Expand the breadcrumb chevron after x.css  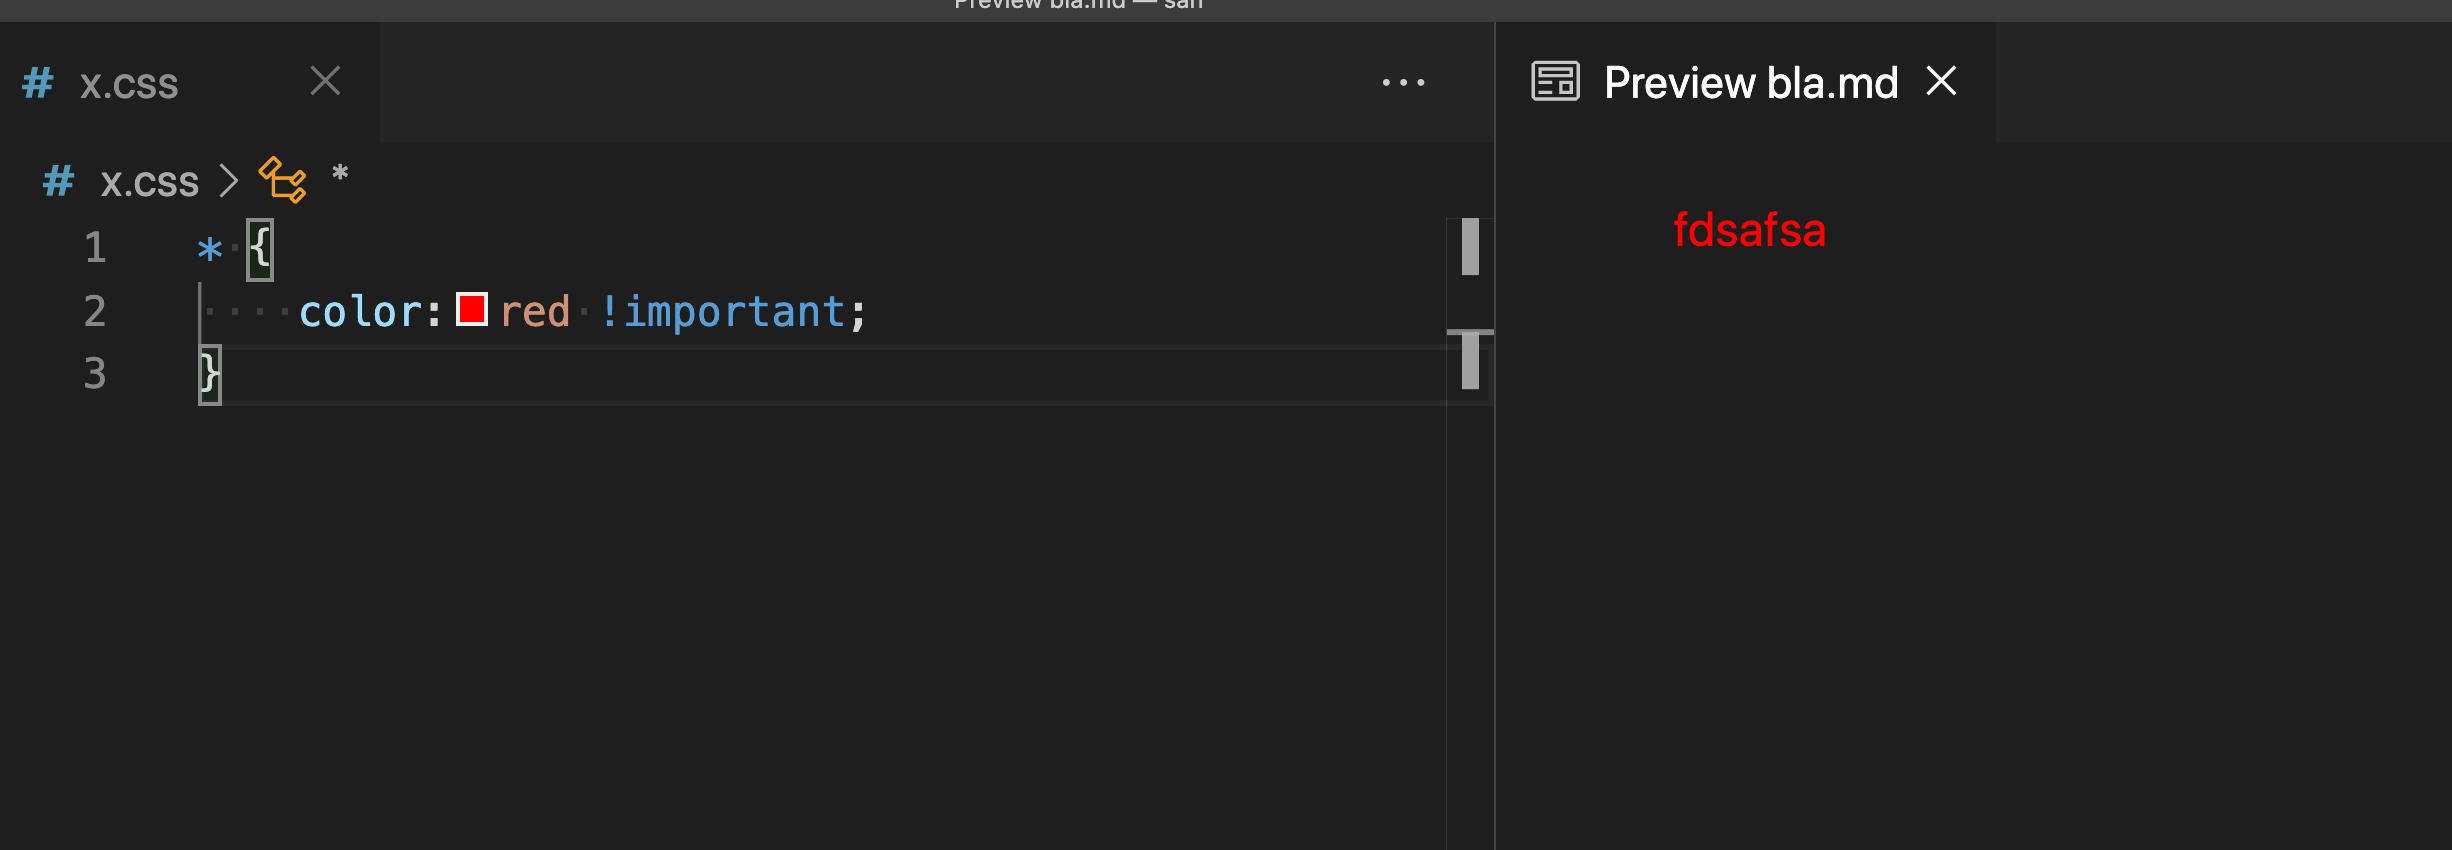231,180
